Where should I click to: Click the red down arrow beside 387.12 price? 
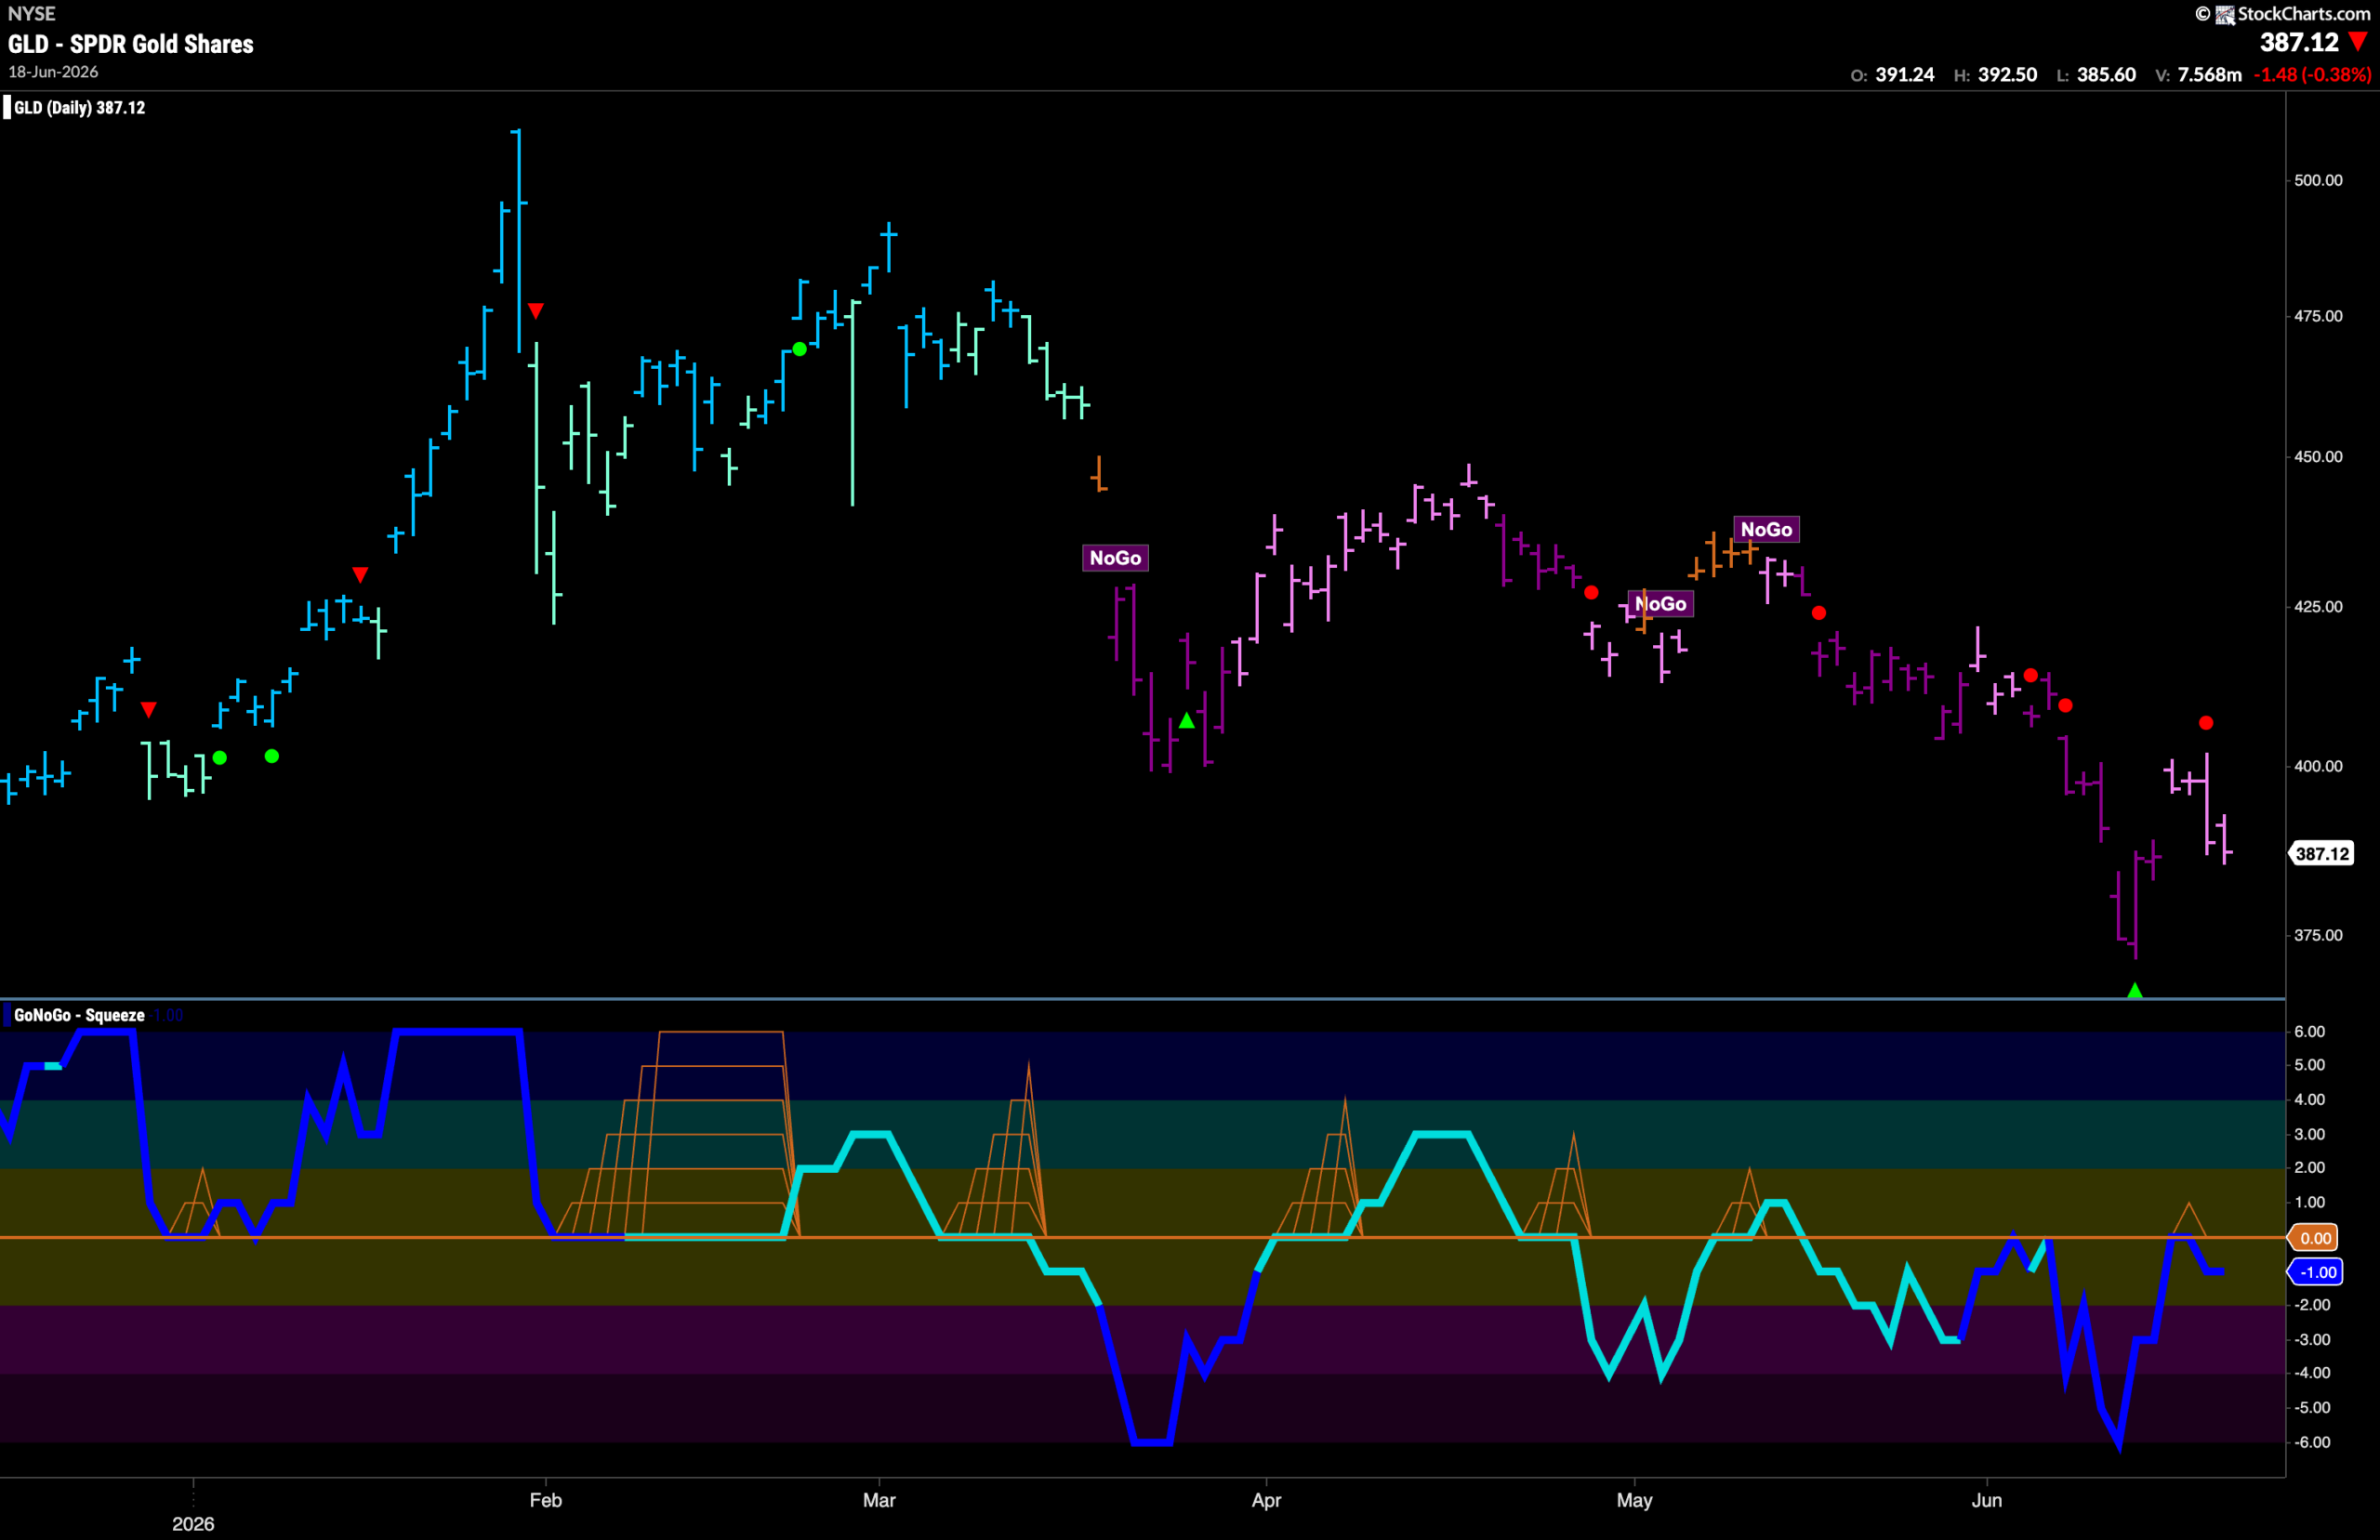[x=2358, y=41]
